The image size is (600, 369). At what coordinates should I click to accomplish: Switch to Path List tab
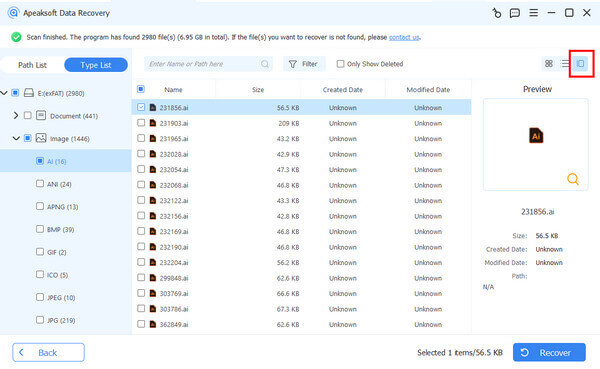(33, 65)
